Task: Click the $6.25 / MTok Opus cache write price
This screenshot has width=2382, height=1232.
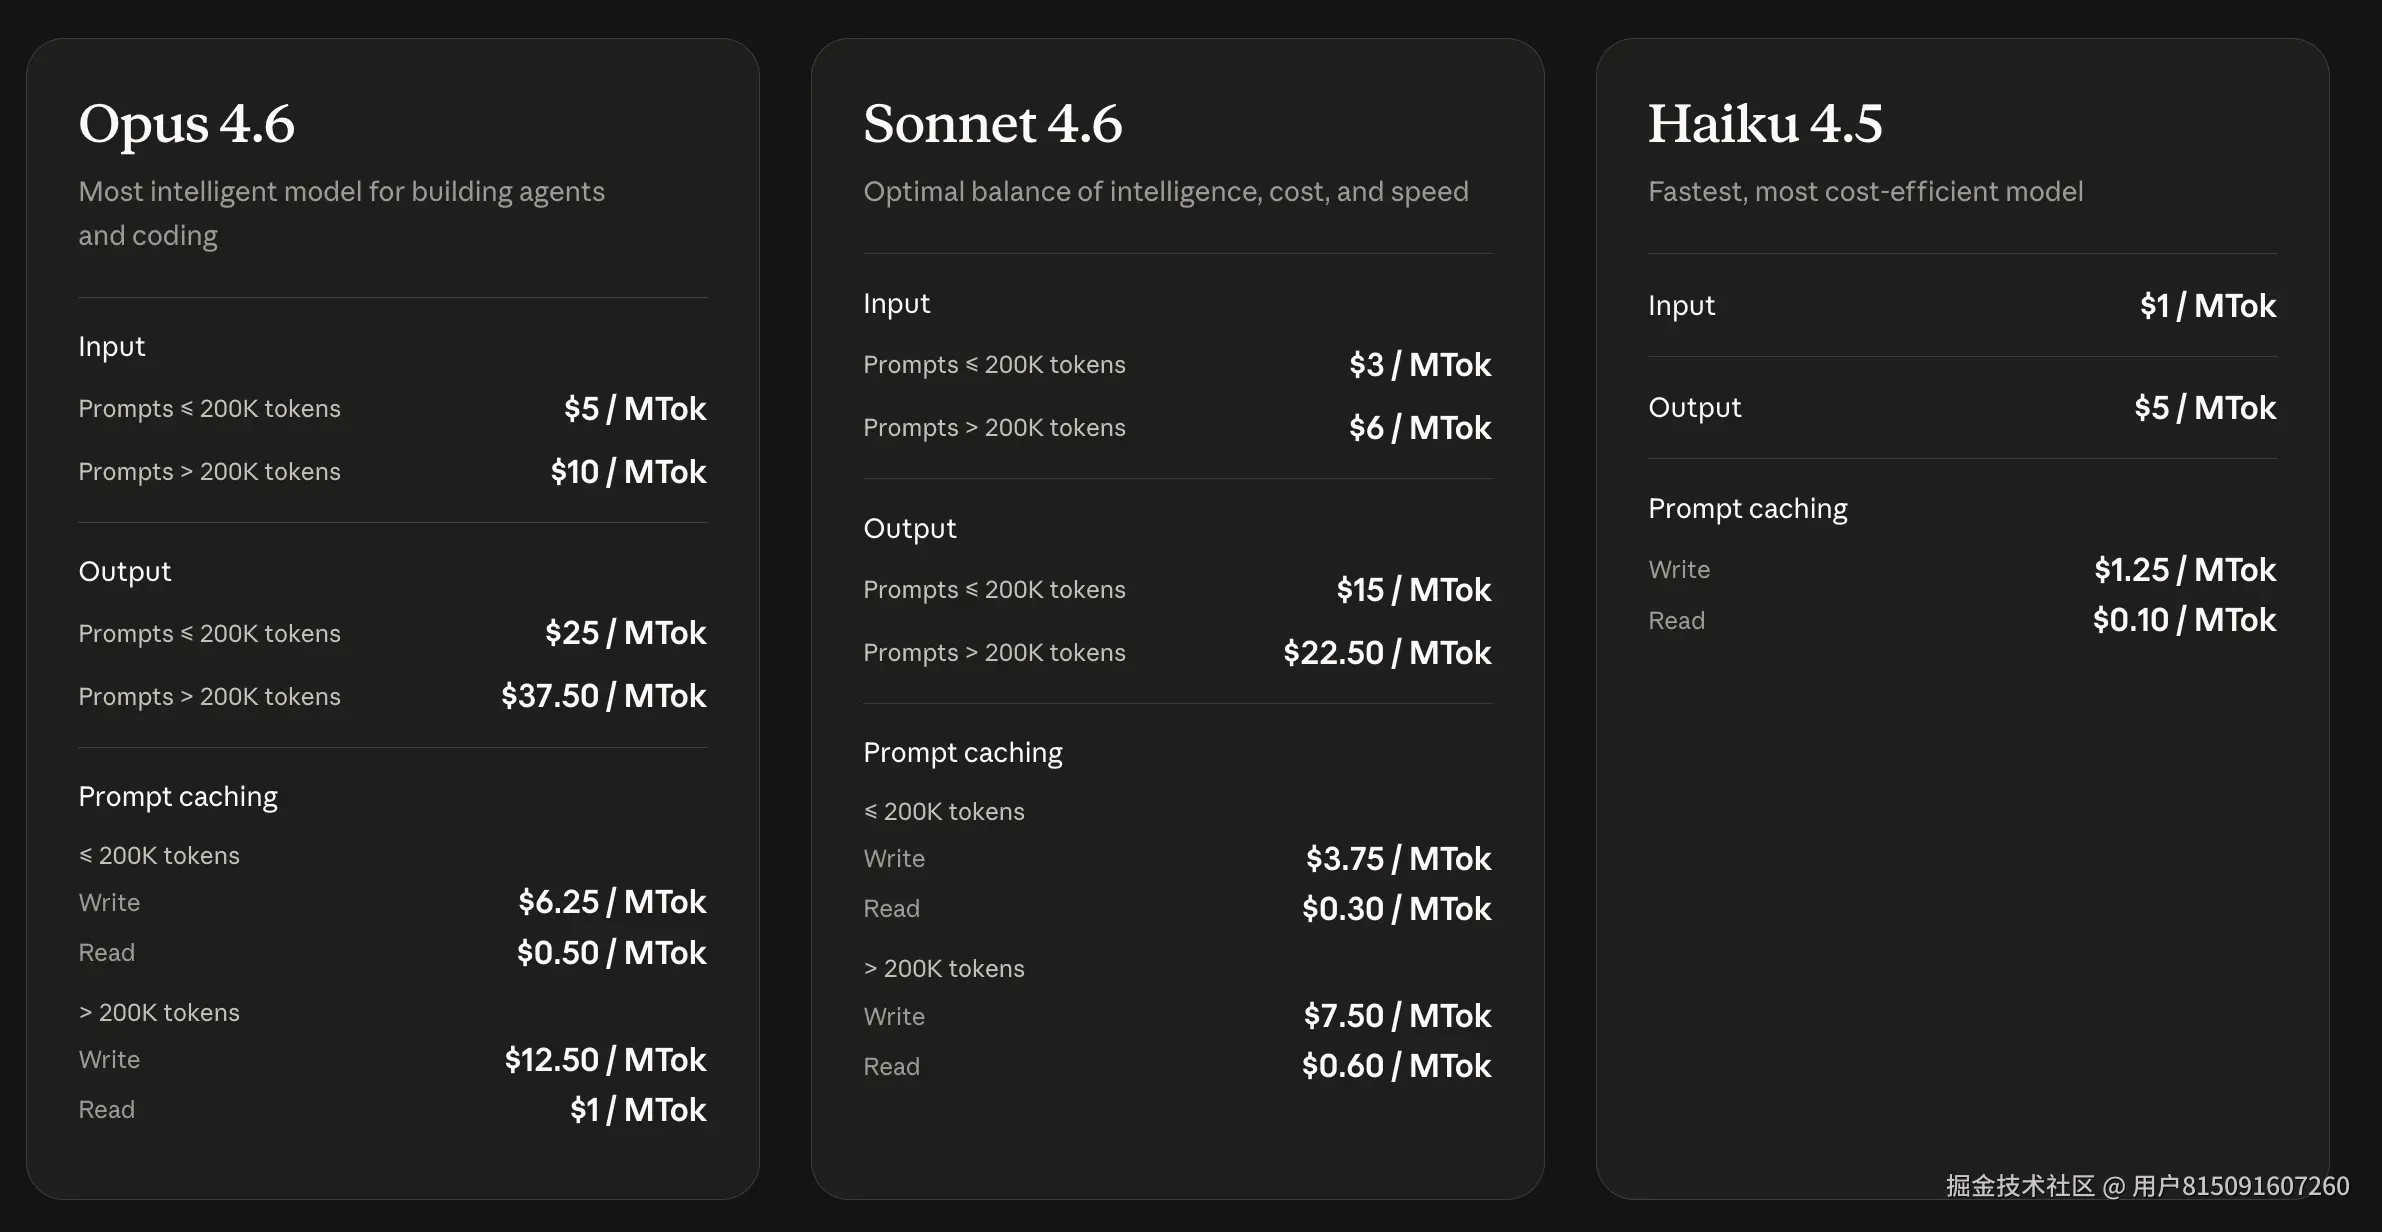Action: (x=612, y=902)
